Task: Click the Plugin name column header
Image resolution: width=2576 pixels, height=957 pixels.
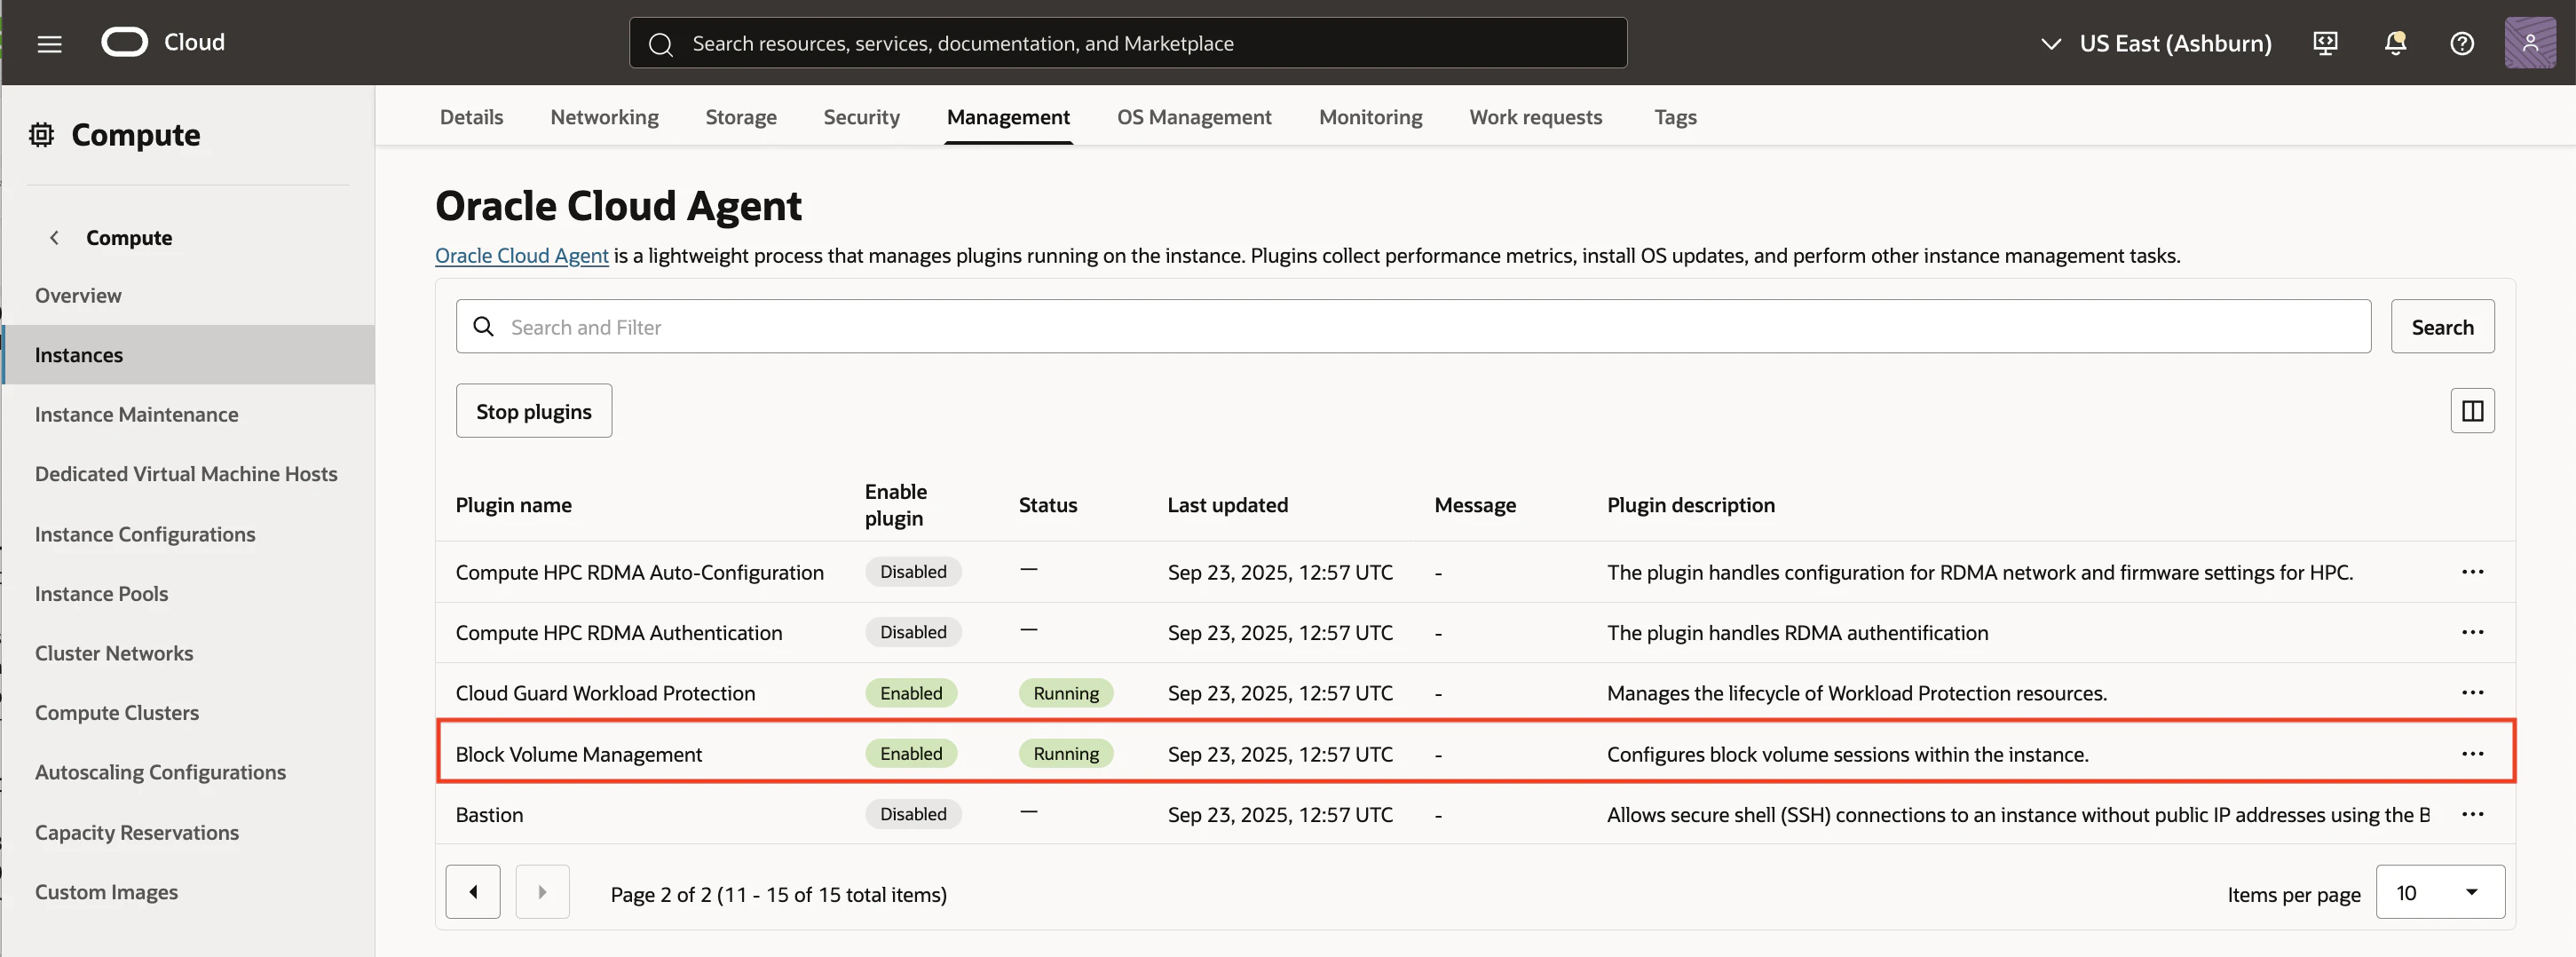Action: click(x=514, y=505)
